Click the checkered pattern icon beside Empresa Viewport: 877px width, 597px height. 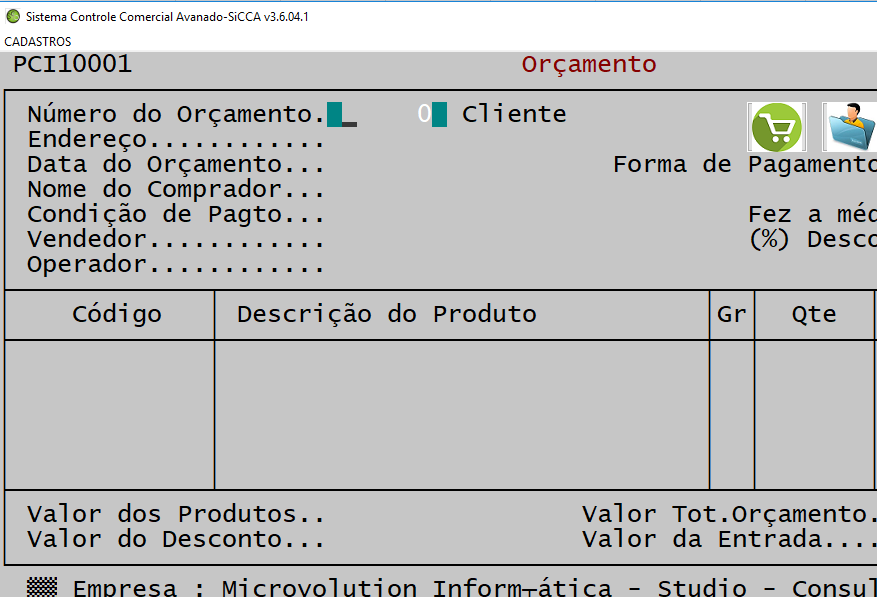pos(42,587)
